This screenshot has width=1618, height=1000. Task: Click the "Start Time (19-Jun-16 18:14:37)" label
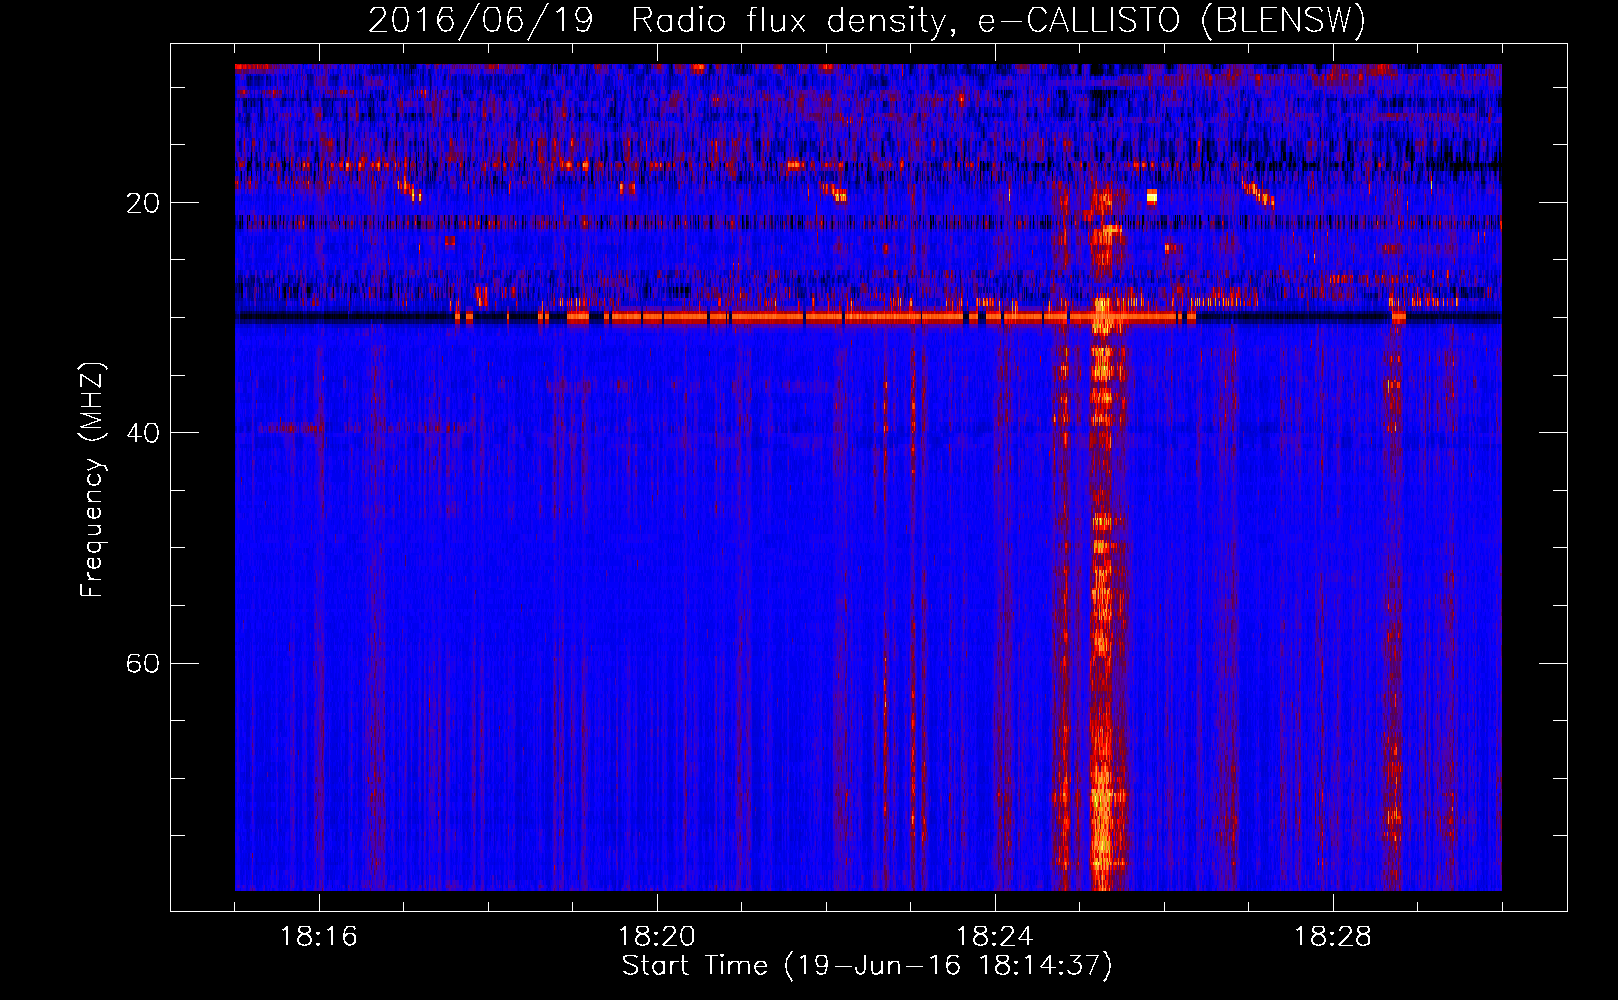(867, 966)
